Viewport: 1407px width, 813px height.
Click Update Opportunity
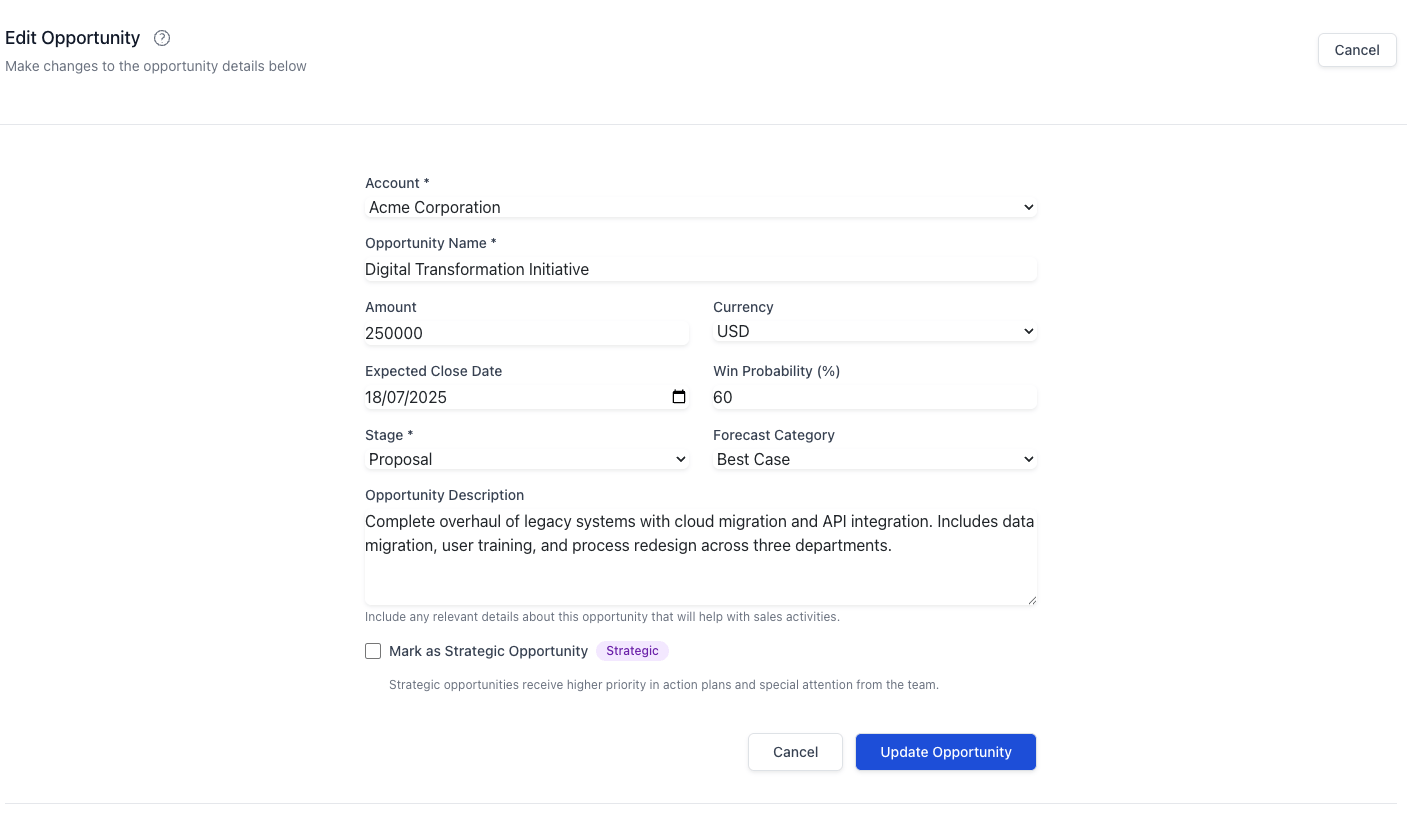tap(946, 752)
